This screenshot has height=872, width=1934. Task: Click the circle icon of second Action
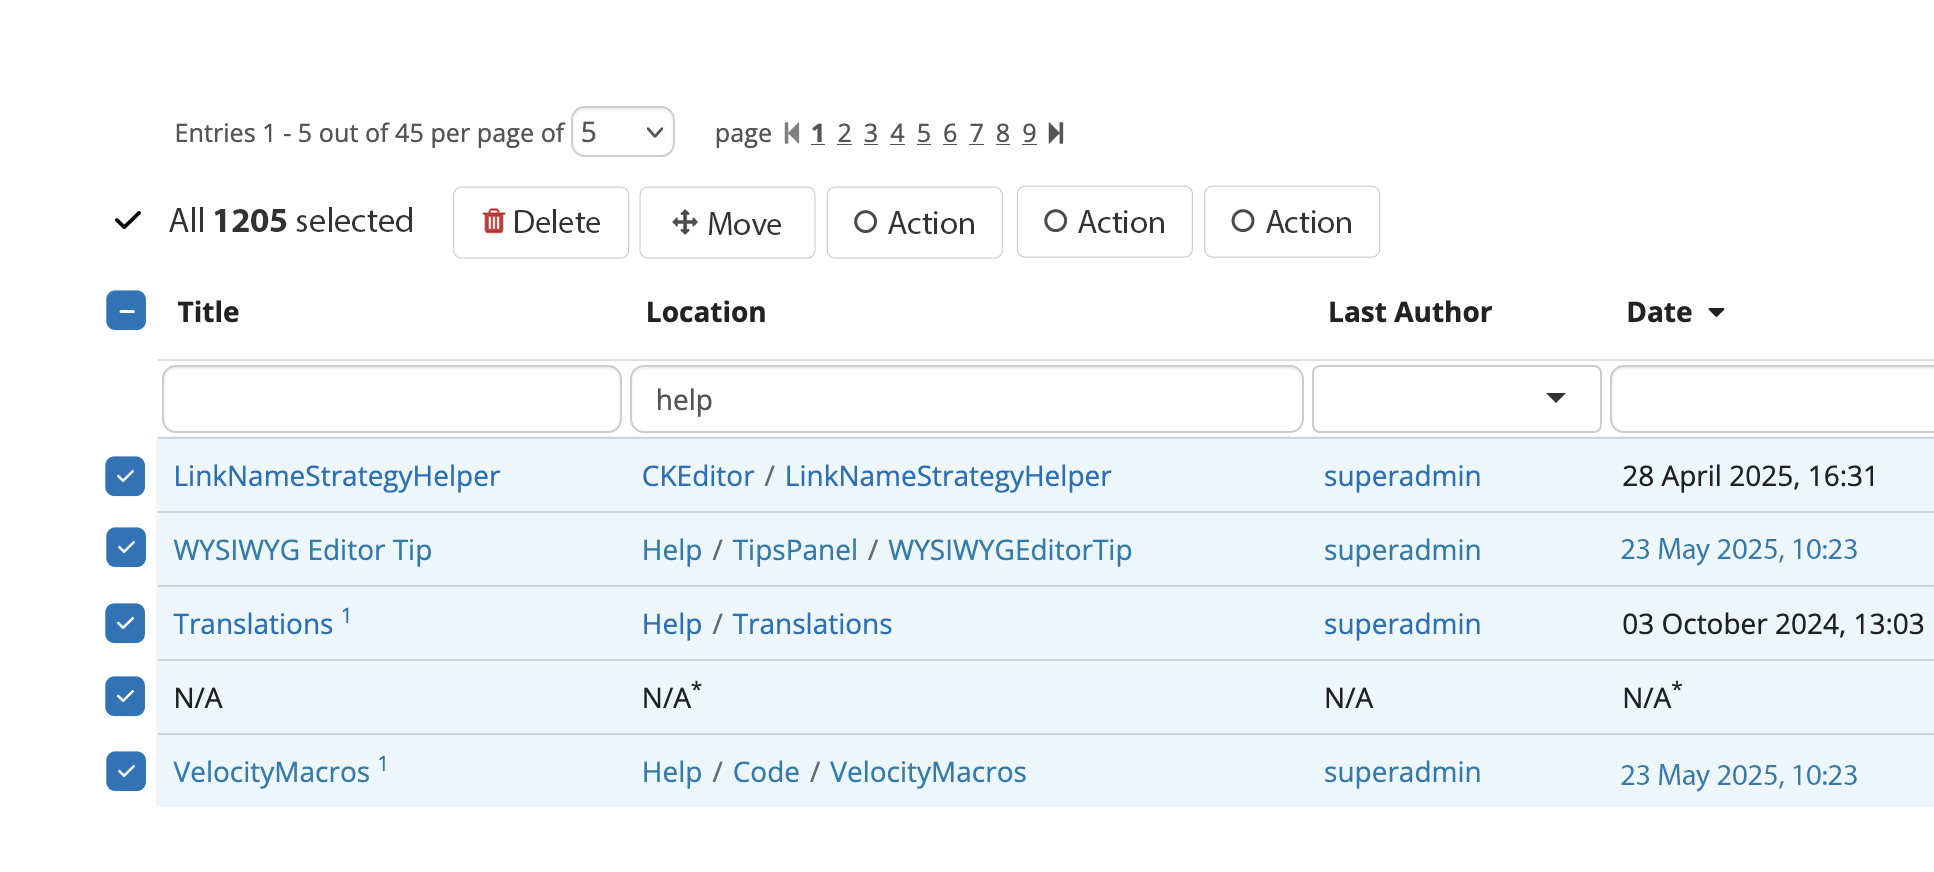(x=1055, y=221)
